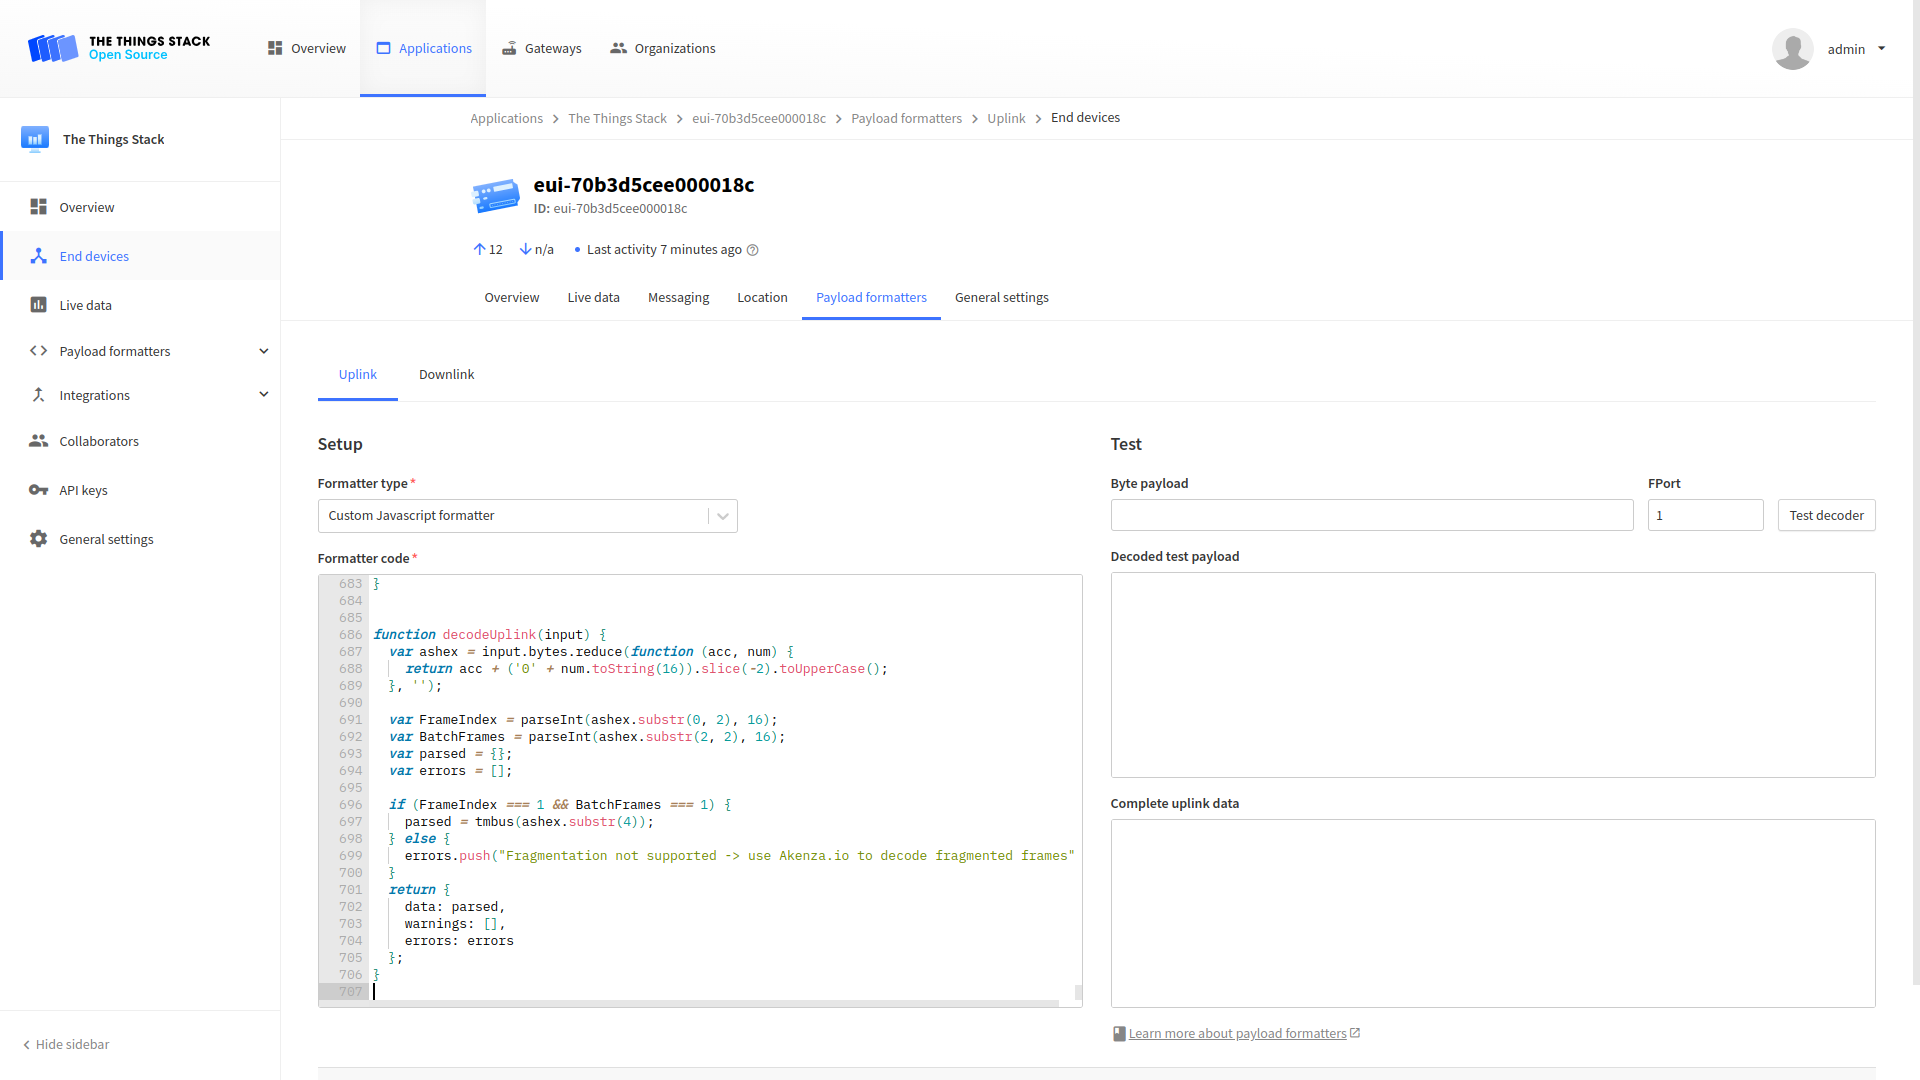Screen dimensions: 1920x1080
Task: Click the Collaborators people icon
Action: click(38, 441)
